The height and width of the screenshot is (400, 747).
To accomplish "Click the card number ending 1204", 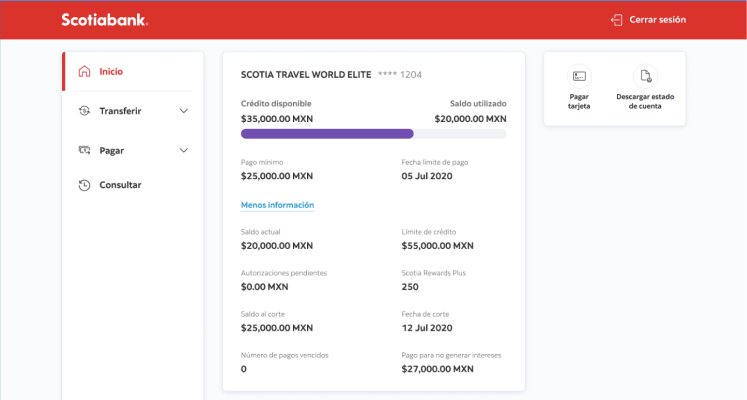I will (x=400, y=75).
